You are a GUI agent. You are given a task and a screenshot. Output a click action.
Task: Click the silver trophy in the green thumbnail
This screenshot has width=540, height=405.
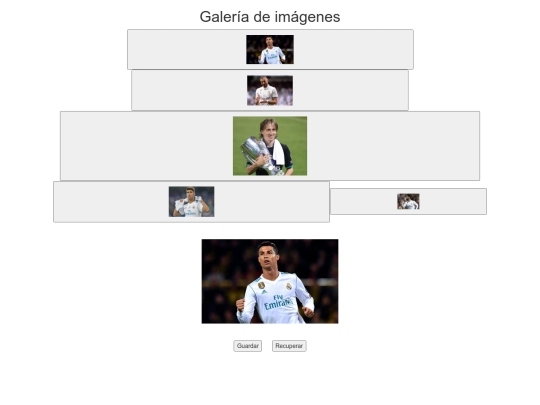click(x=256, y=153)
